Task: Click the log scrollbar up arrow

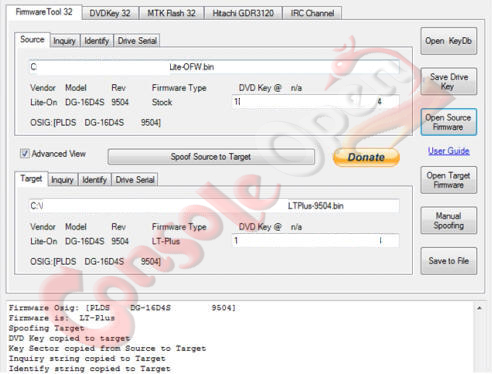Action: pyautogui.click(x=479, y=308)
